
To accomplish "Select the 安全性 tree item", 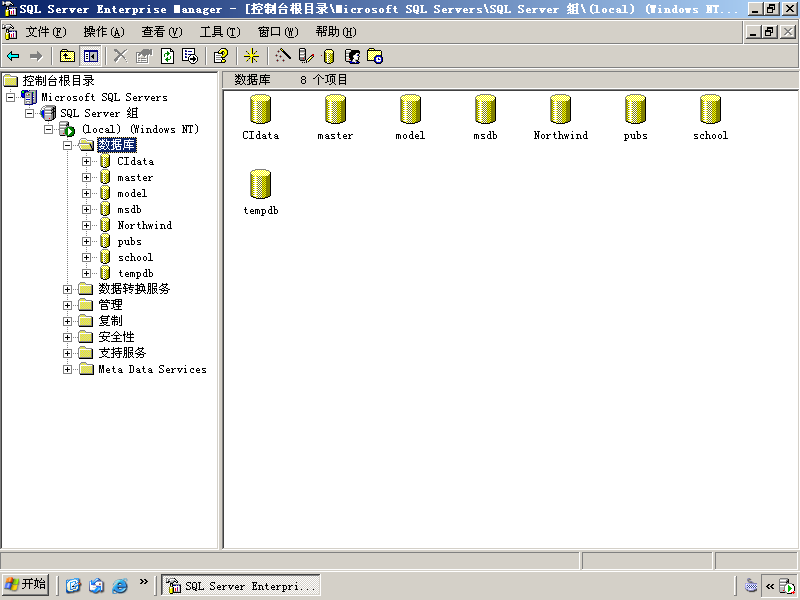I will [x=116, y=337].
